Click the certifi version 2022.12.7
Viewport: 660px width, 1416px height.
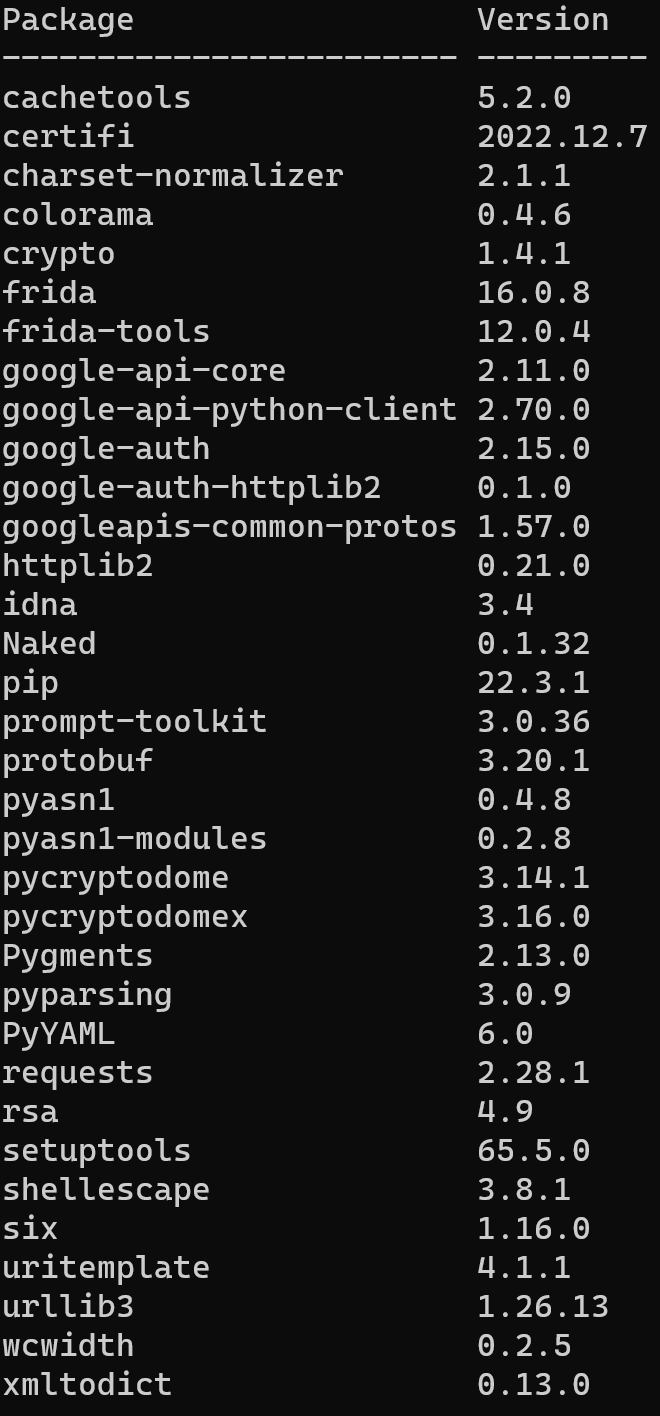pos(563,136)
